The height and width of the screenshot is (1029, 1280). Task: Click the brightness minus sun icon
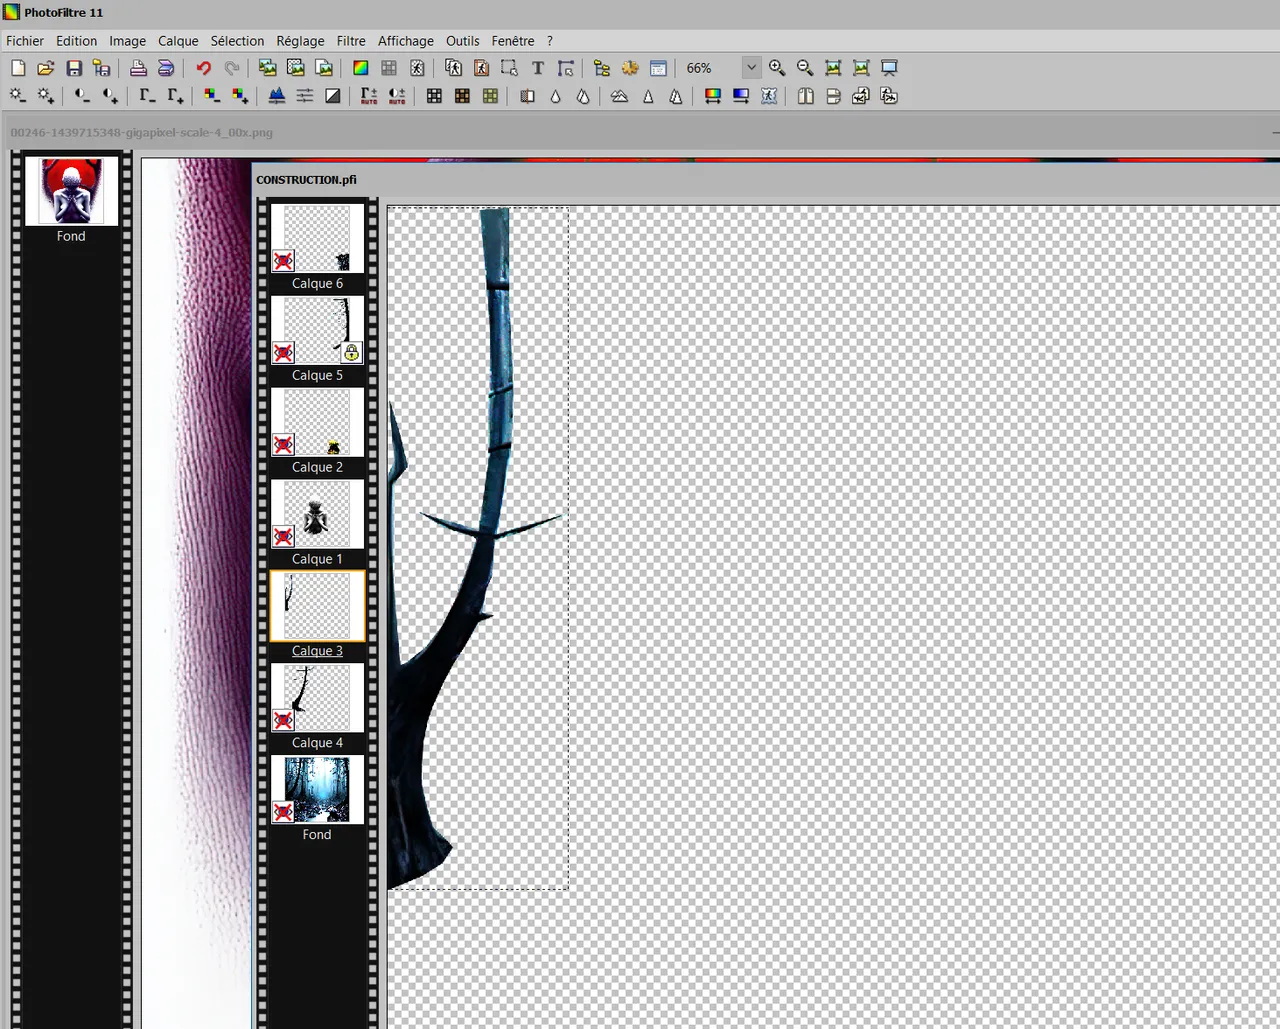click(18, 96)
